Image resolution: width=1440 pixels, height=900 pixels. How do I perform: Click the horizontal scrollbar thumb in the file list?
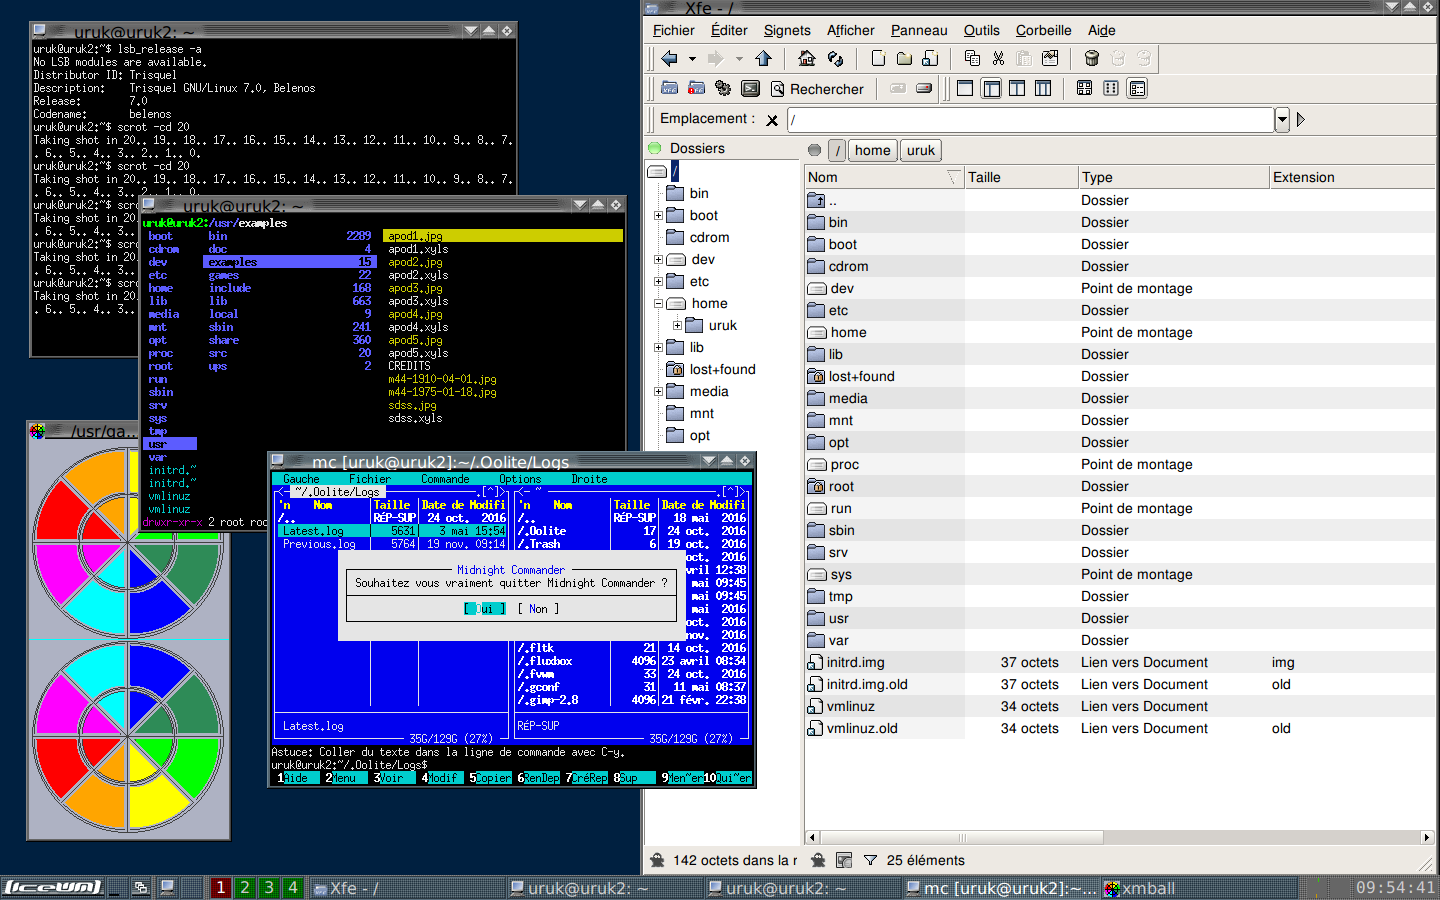tap(962, 837)
